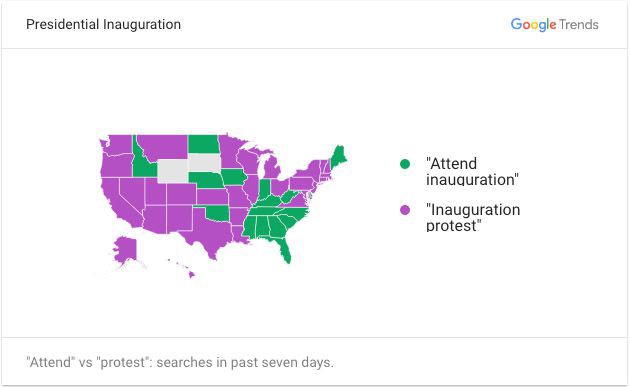Viewport: 630px width, 387px height.
Task: Select green Maine state on map
Action: click(338, 158)
